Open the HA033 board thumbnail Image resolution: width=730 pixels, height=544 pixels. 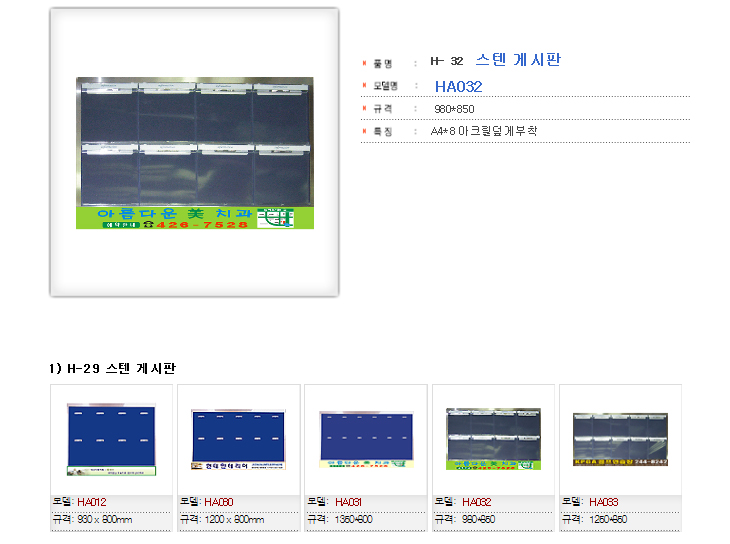[619, 439]
